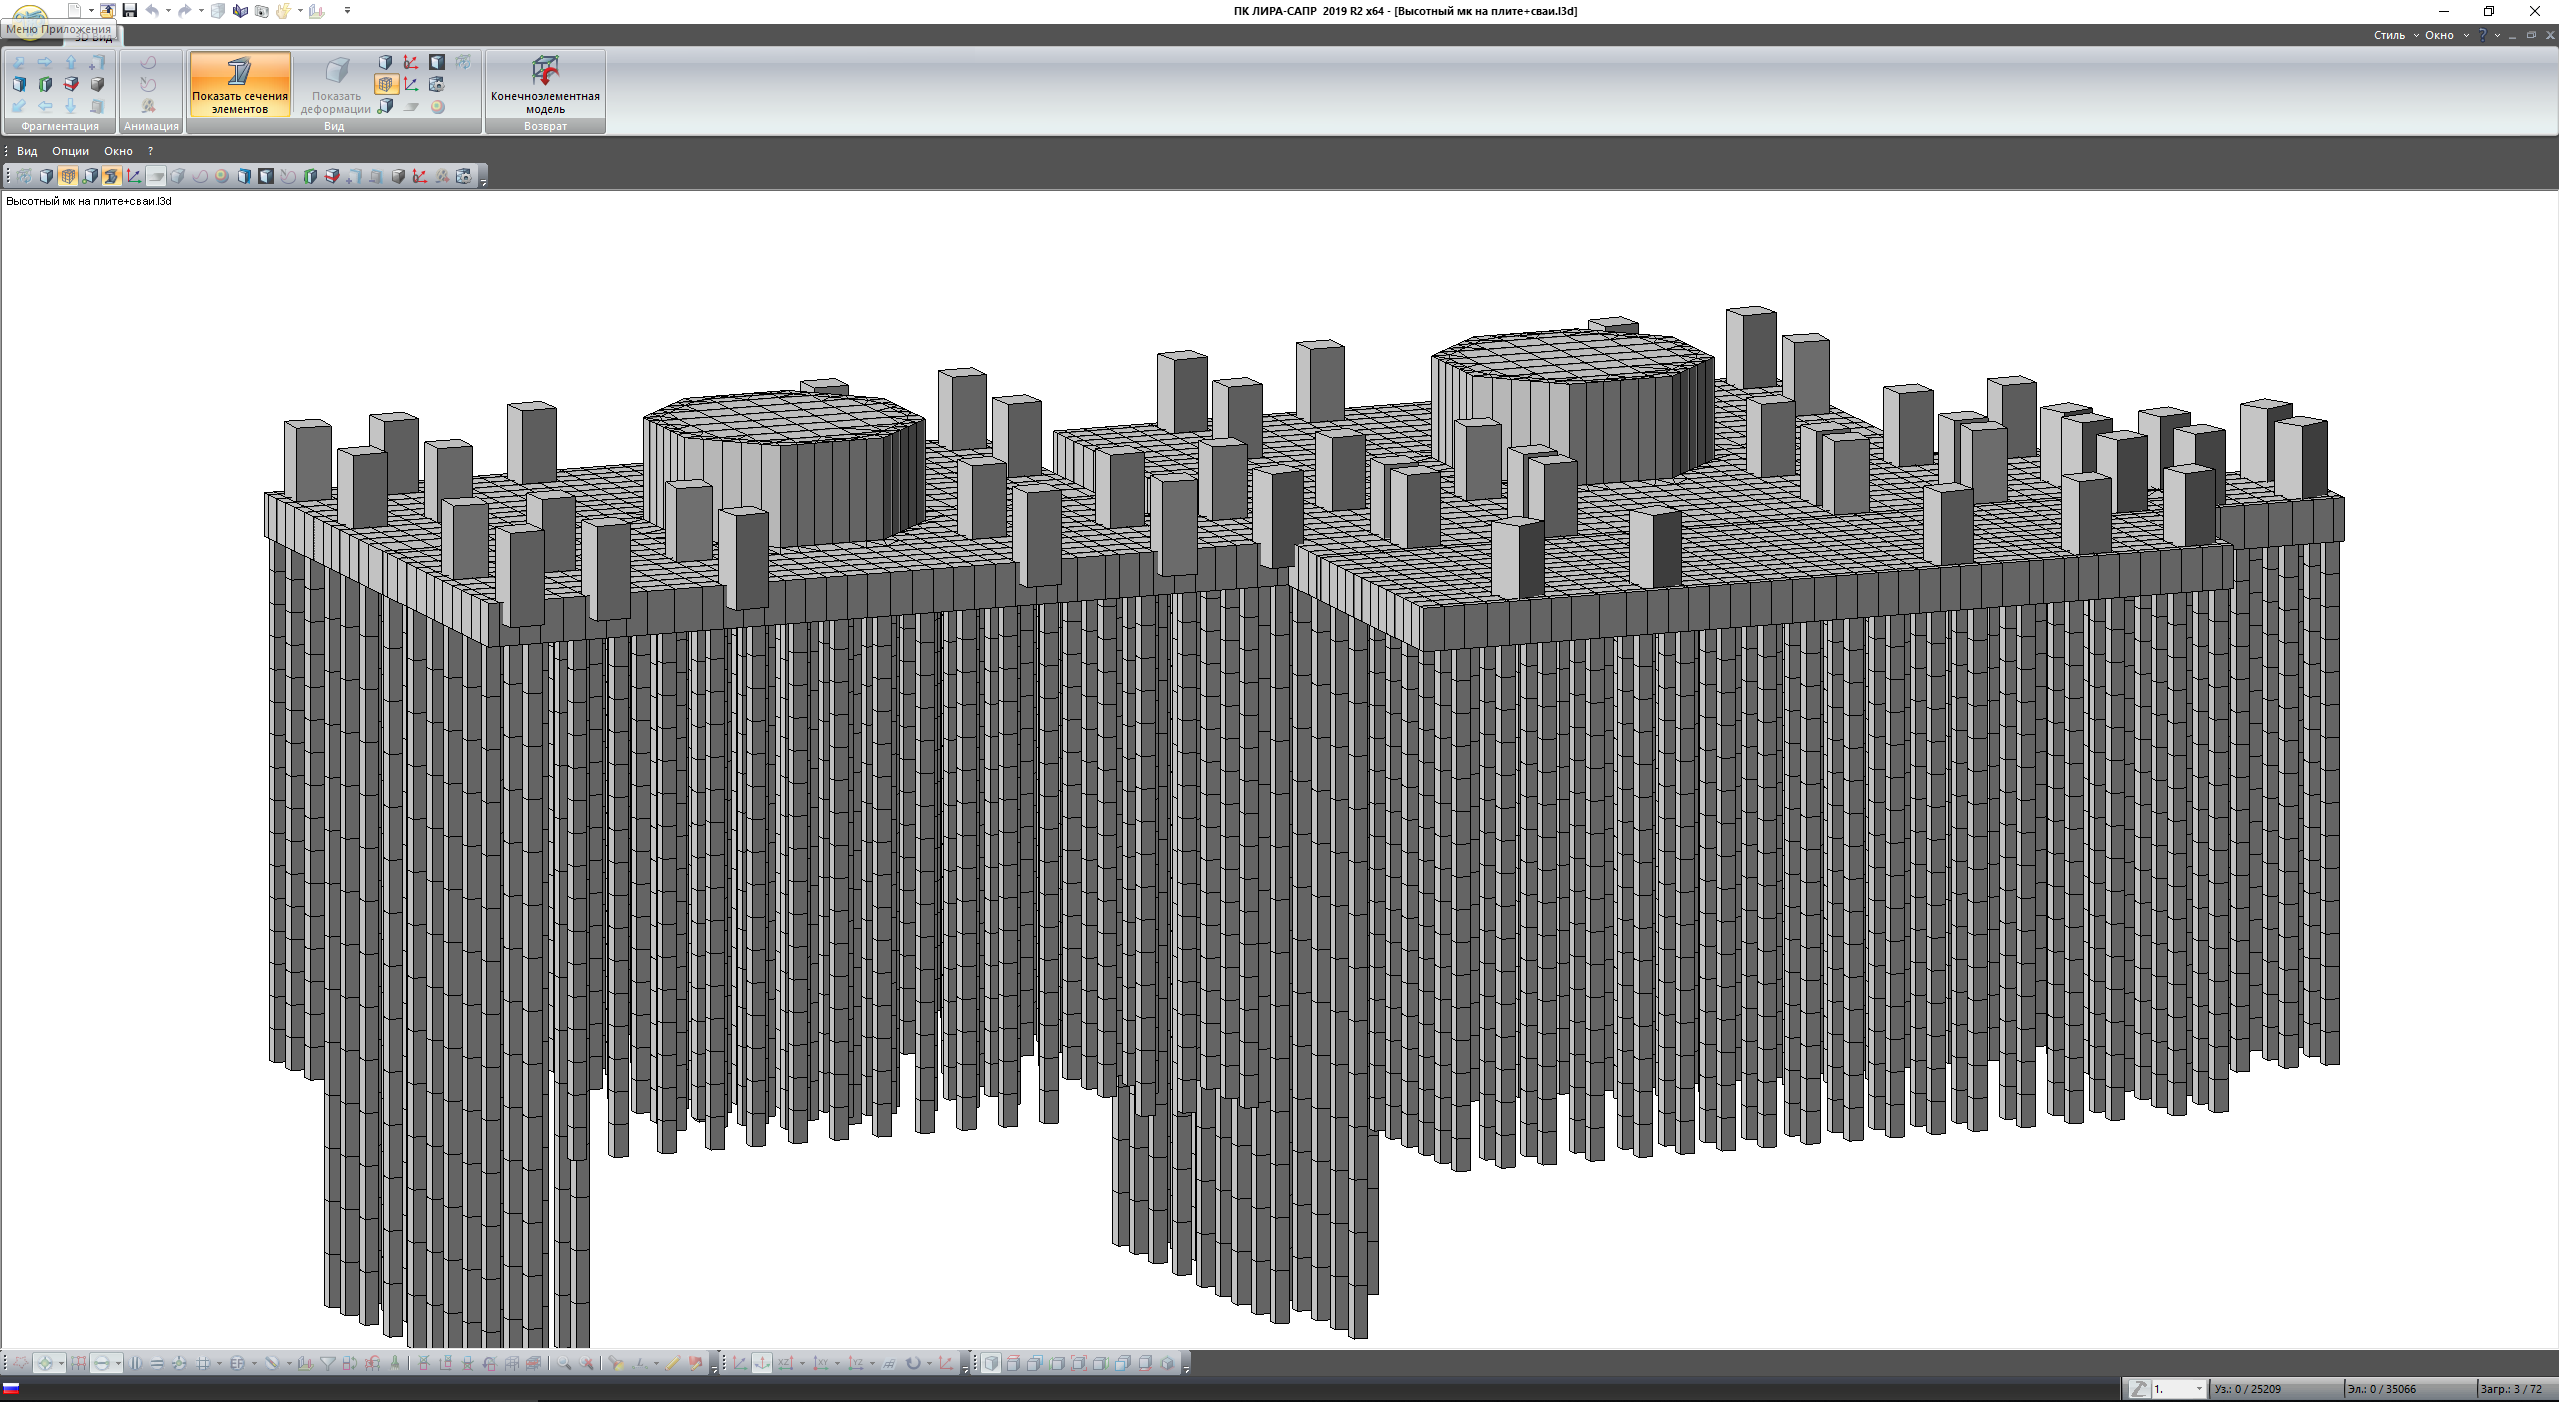Toggle Показать сечения элементов button
Viewport: 2559px width, 1402px height.
(240, 84)
